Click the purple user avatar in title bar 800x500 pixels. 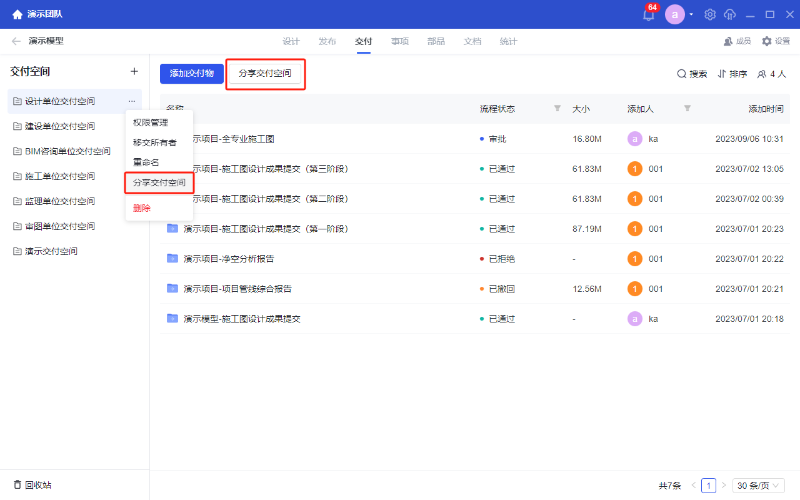(674, 14)
